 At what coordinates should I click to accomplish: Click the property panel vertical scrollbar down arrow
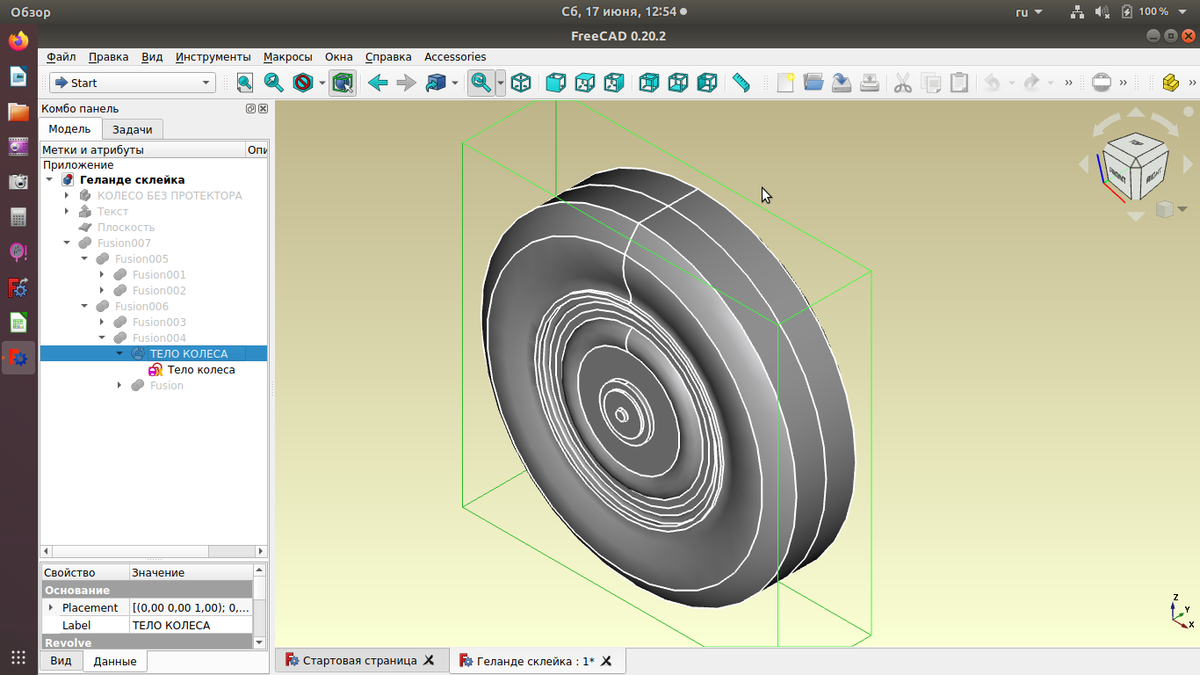click(x=260, y=642)
